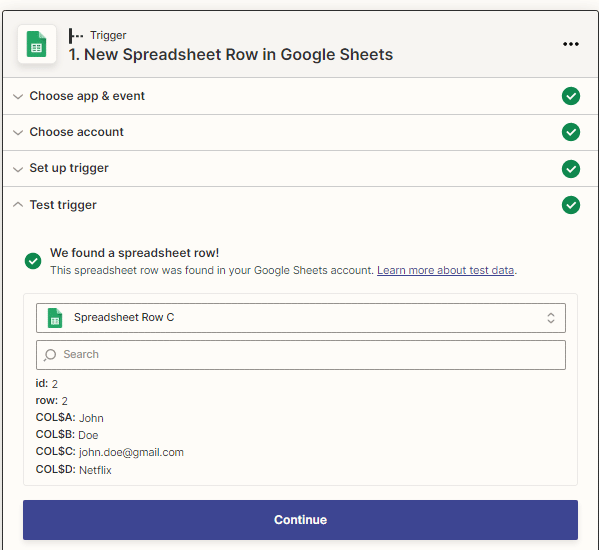Open Learn more about test data link
Viewport: 599px width, 550px height.
[x=445, y=270]
